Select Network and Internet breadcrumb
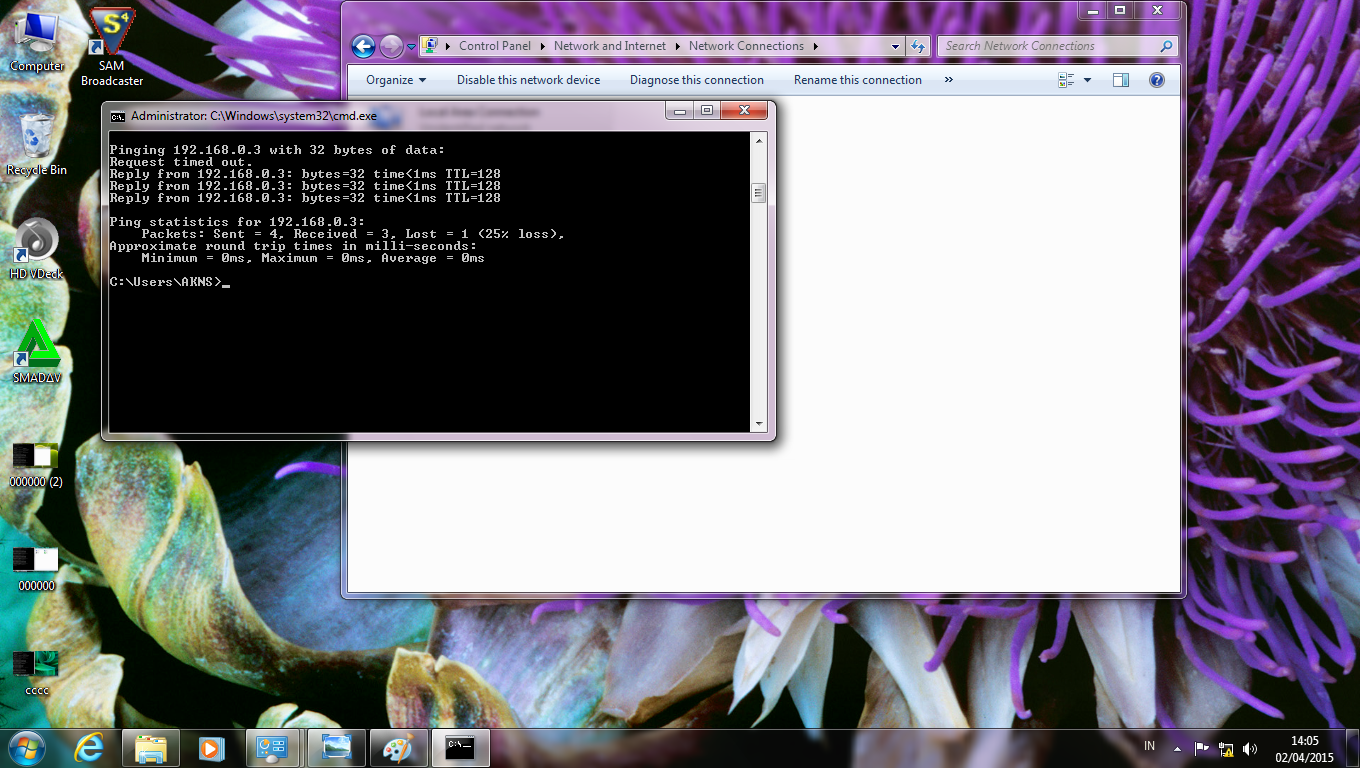The height and width of the screenshot is (768, 1360). coord(610,46)
